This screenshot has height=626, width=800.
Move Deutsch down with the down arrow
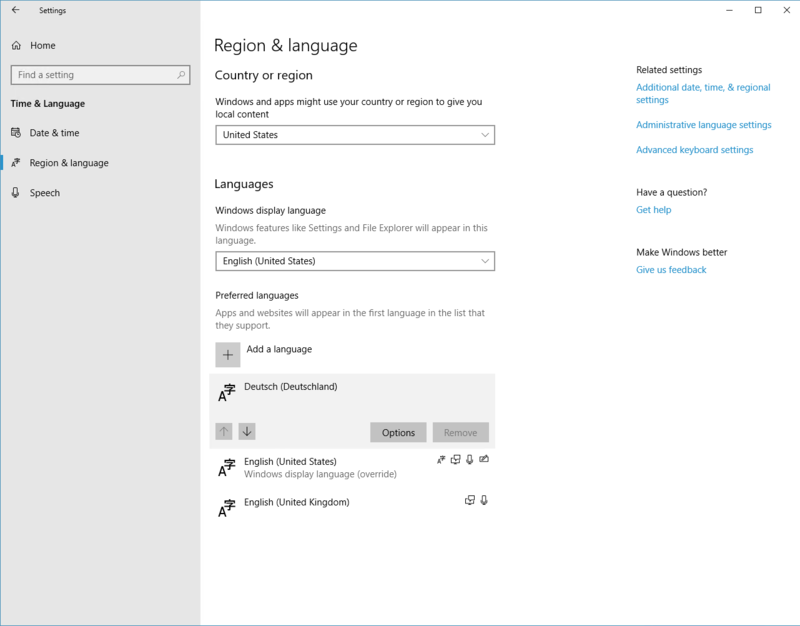point(247,431)
